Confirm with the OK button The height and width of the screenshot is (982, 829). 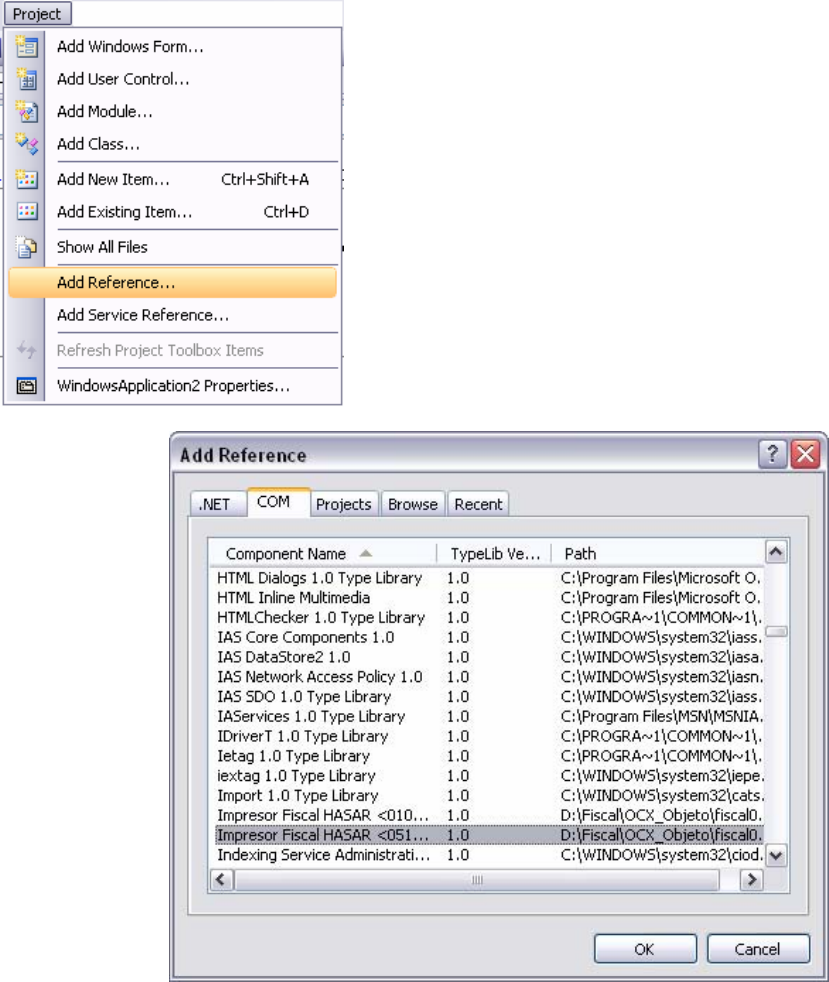pyautogui.click(x=645, y=949)
